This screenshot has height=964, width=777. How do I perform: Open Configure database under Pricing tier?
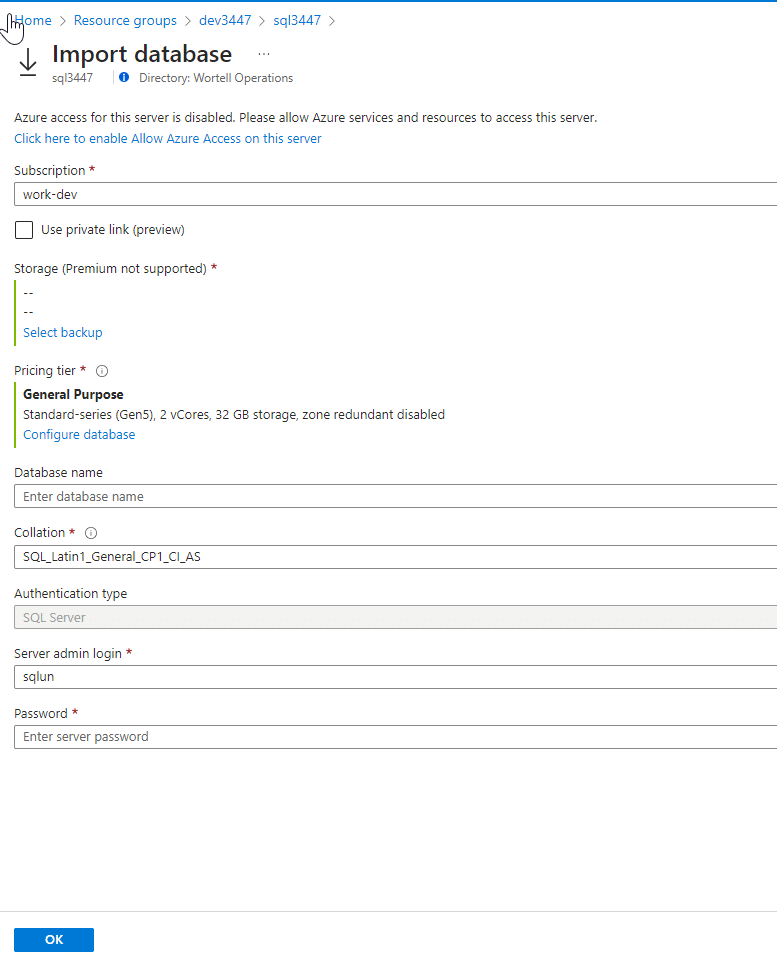point(79,434)
